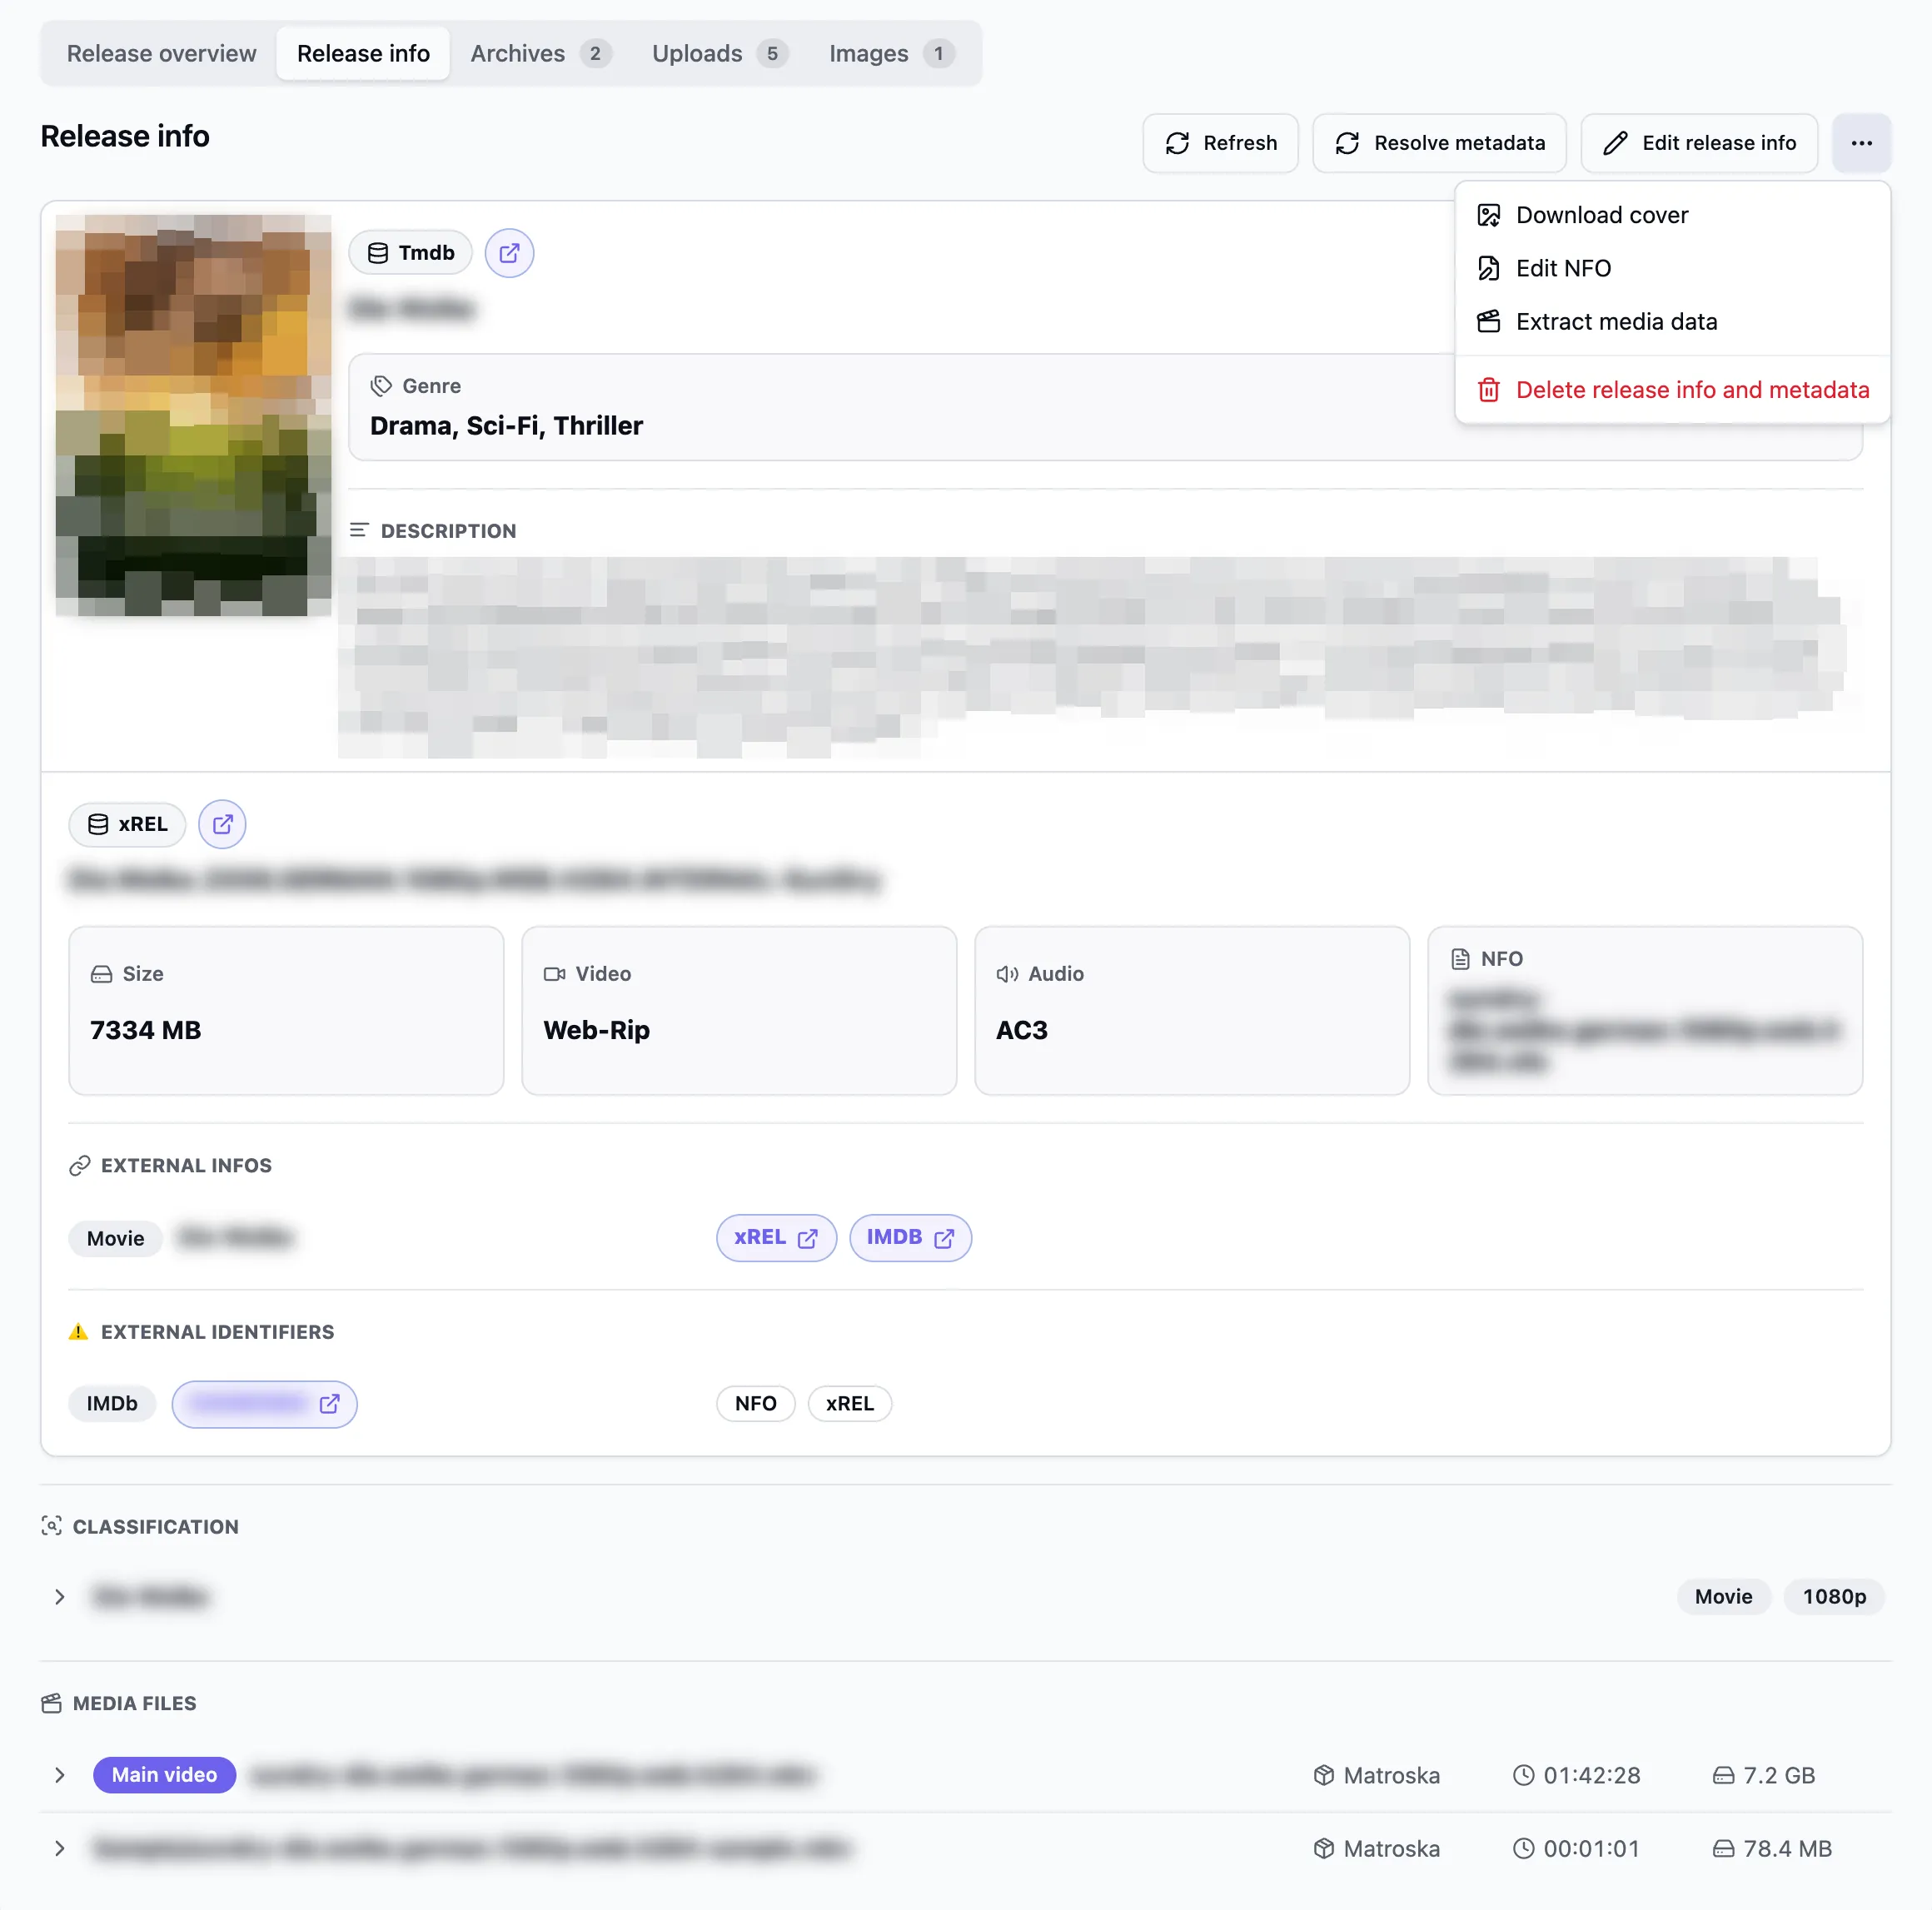Viewport: 1932px width, 1910px height.
Task: Select Edit NFO menu entry
Action: 1672,268
